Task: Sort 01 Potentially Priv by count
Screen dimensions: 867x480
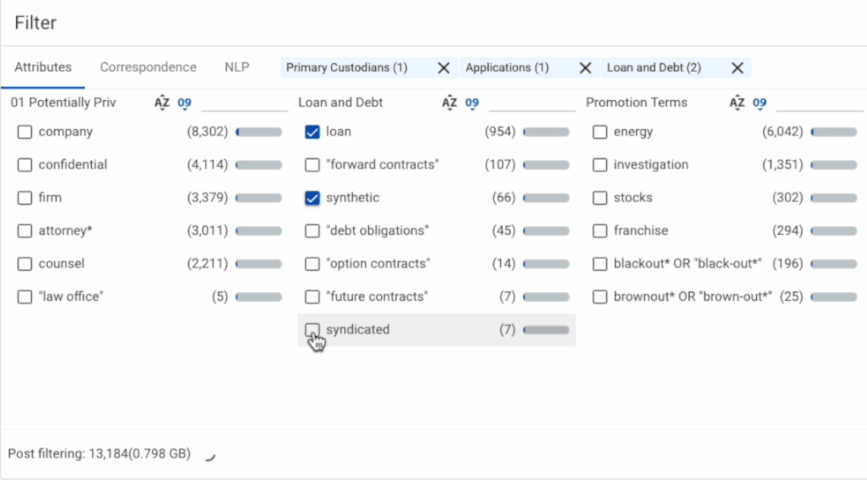Action: click(184, 102)
